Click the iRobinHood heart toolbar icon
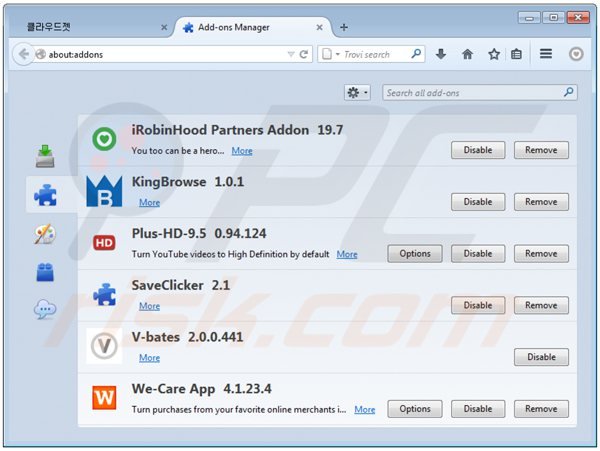Screen dimensions: 600x451 tap(576, 54)
